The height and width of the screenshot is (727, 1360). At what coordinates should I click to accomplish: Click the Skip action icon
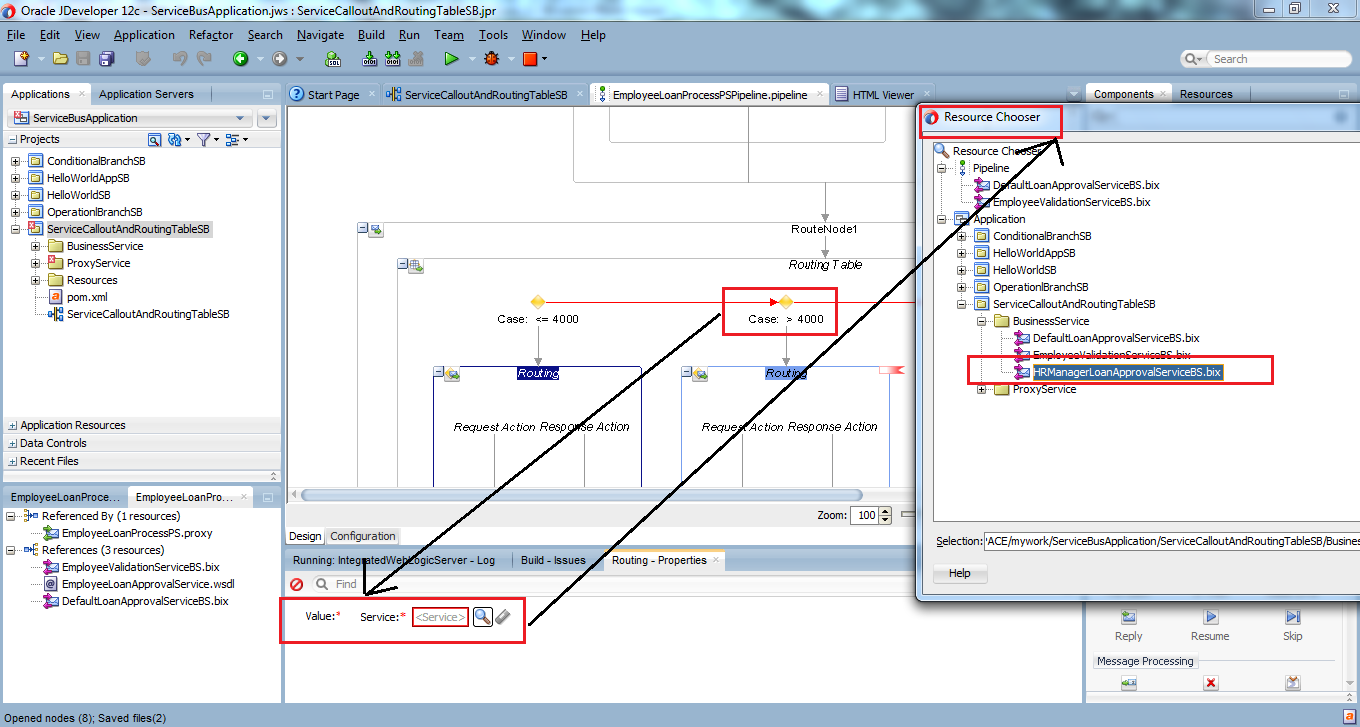point(1292,618)
